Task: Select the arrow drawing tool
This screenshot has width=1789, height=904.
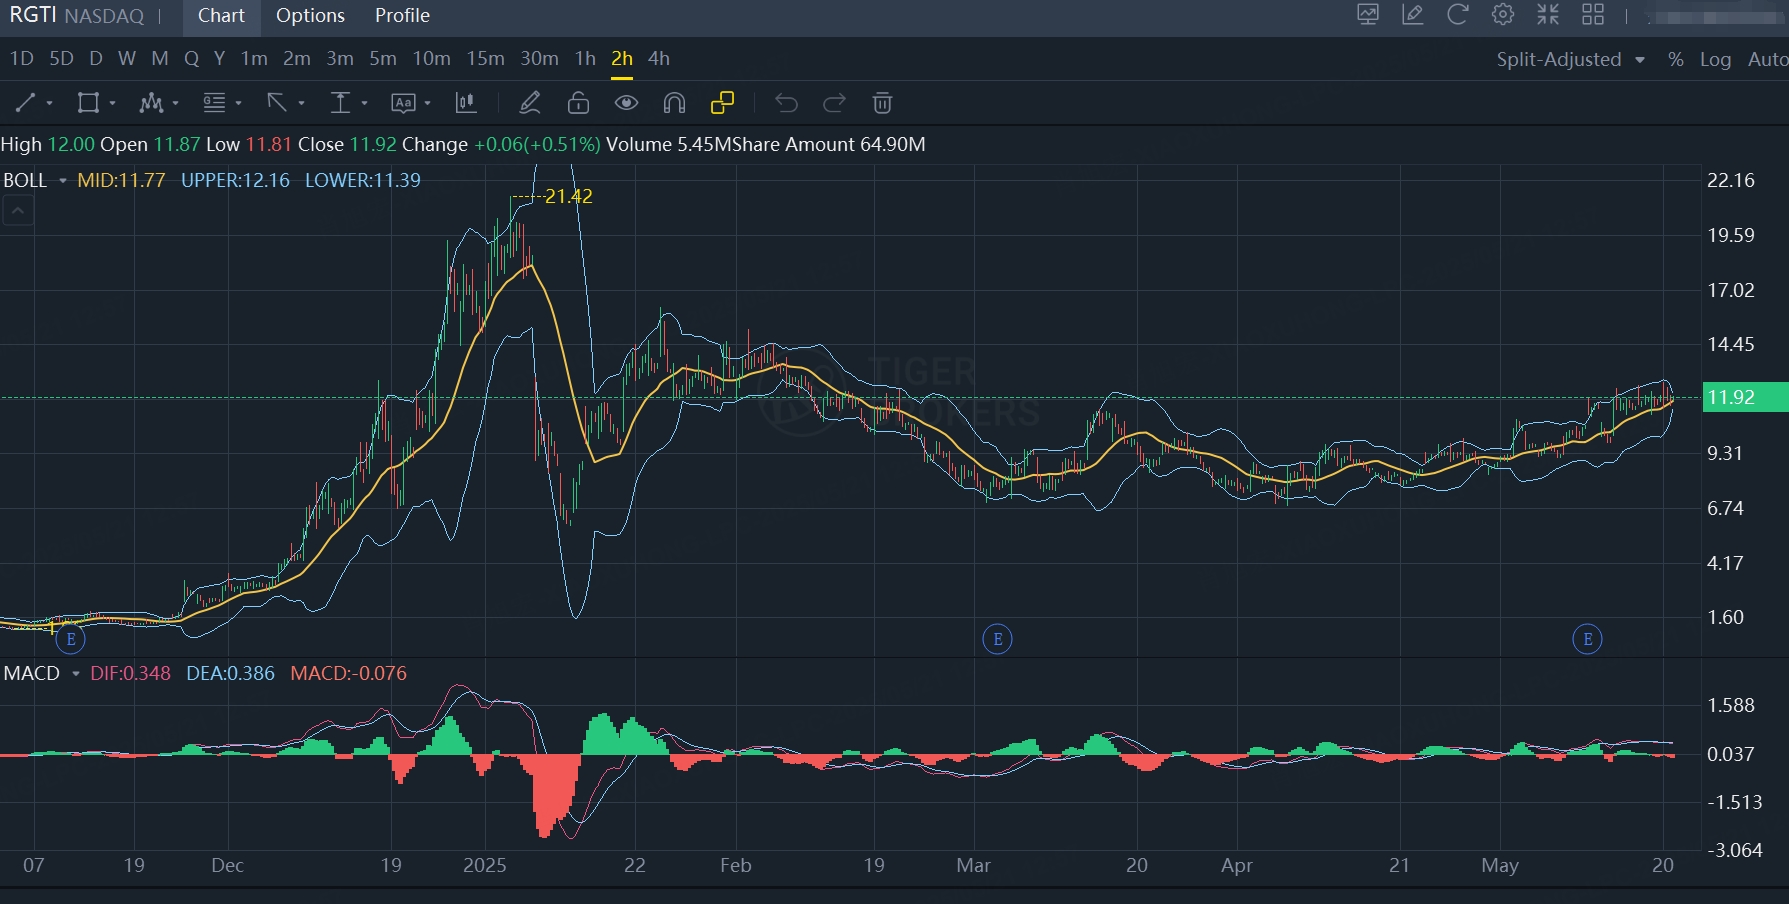Action: pyautogui.click(x=277, y=102)
